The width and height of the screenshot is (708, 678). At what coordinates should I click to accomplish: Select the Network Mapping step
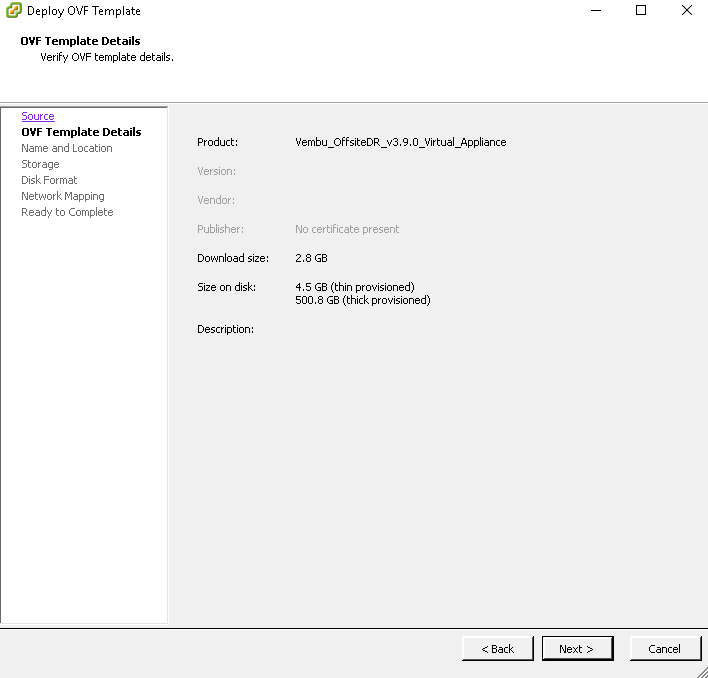point(63,196)
